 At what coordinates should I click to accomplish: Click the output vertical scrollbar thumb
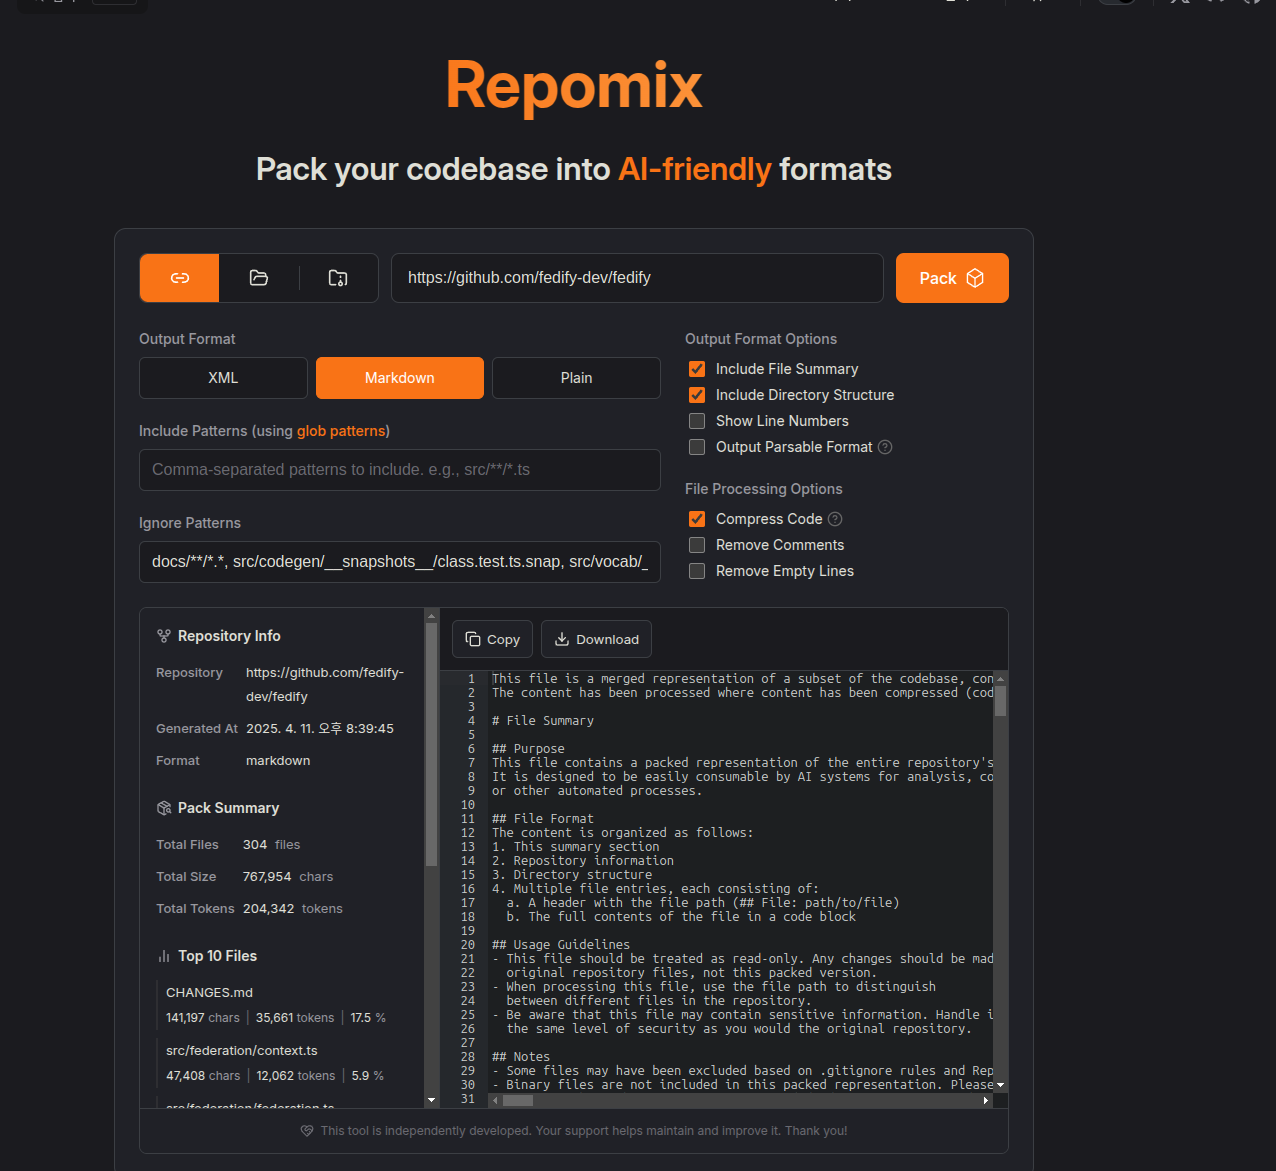point(1000,700)
